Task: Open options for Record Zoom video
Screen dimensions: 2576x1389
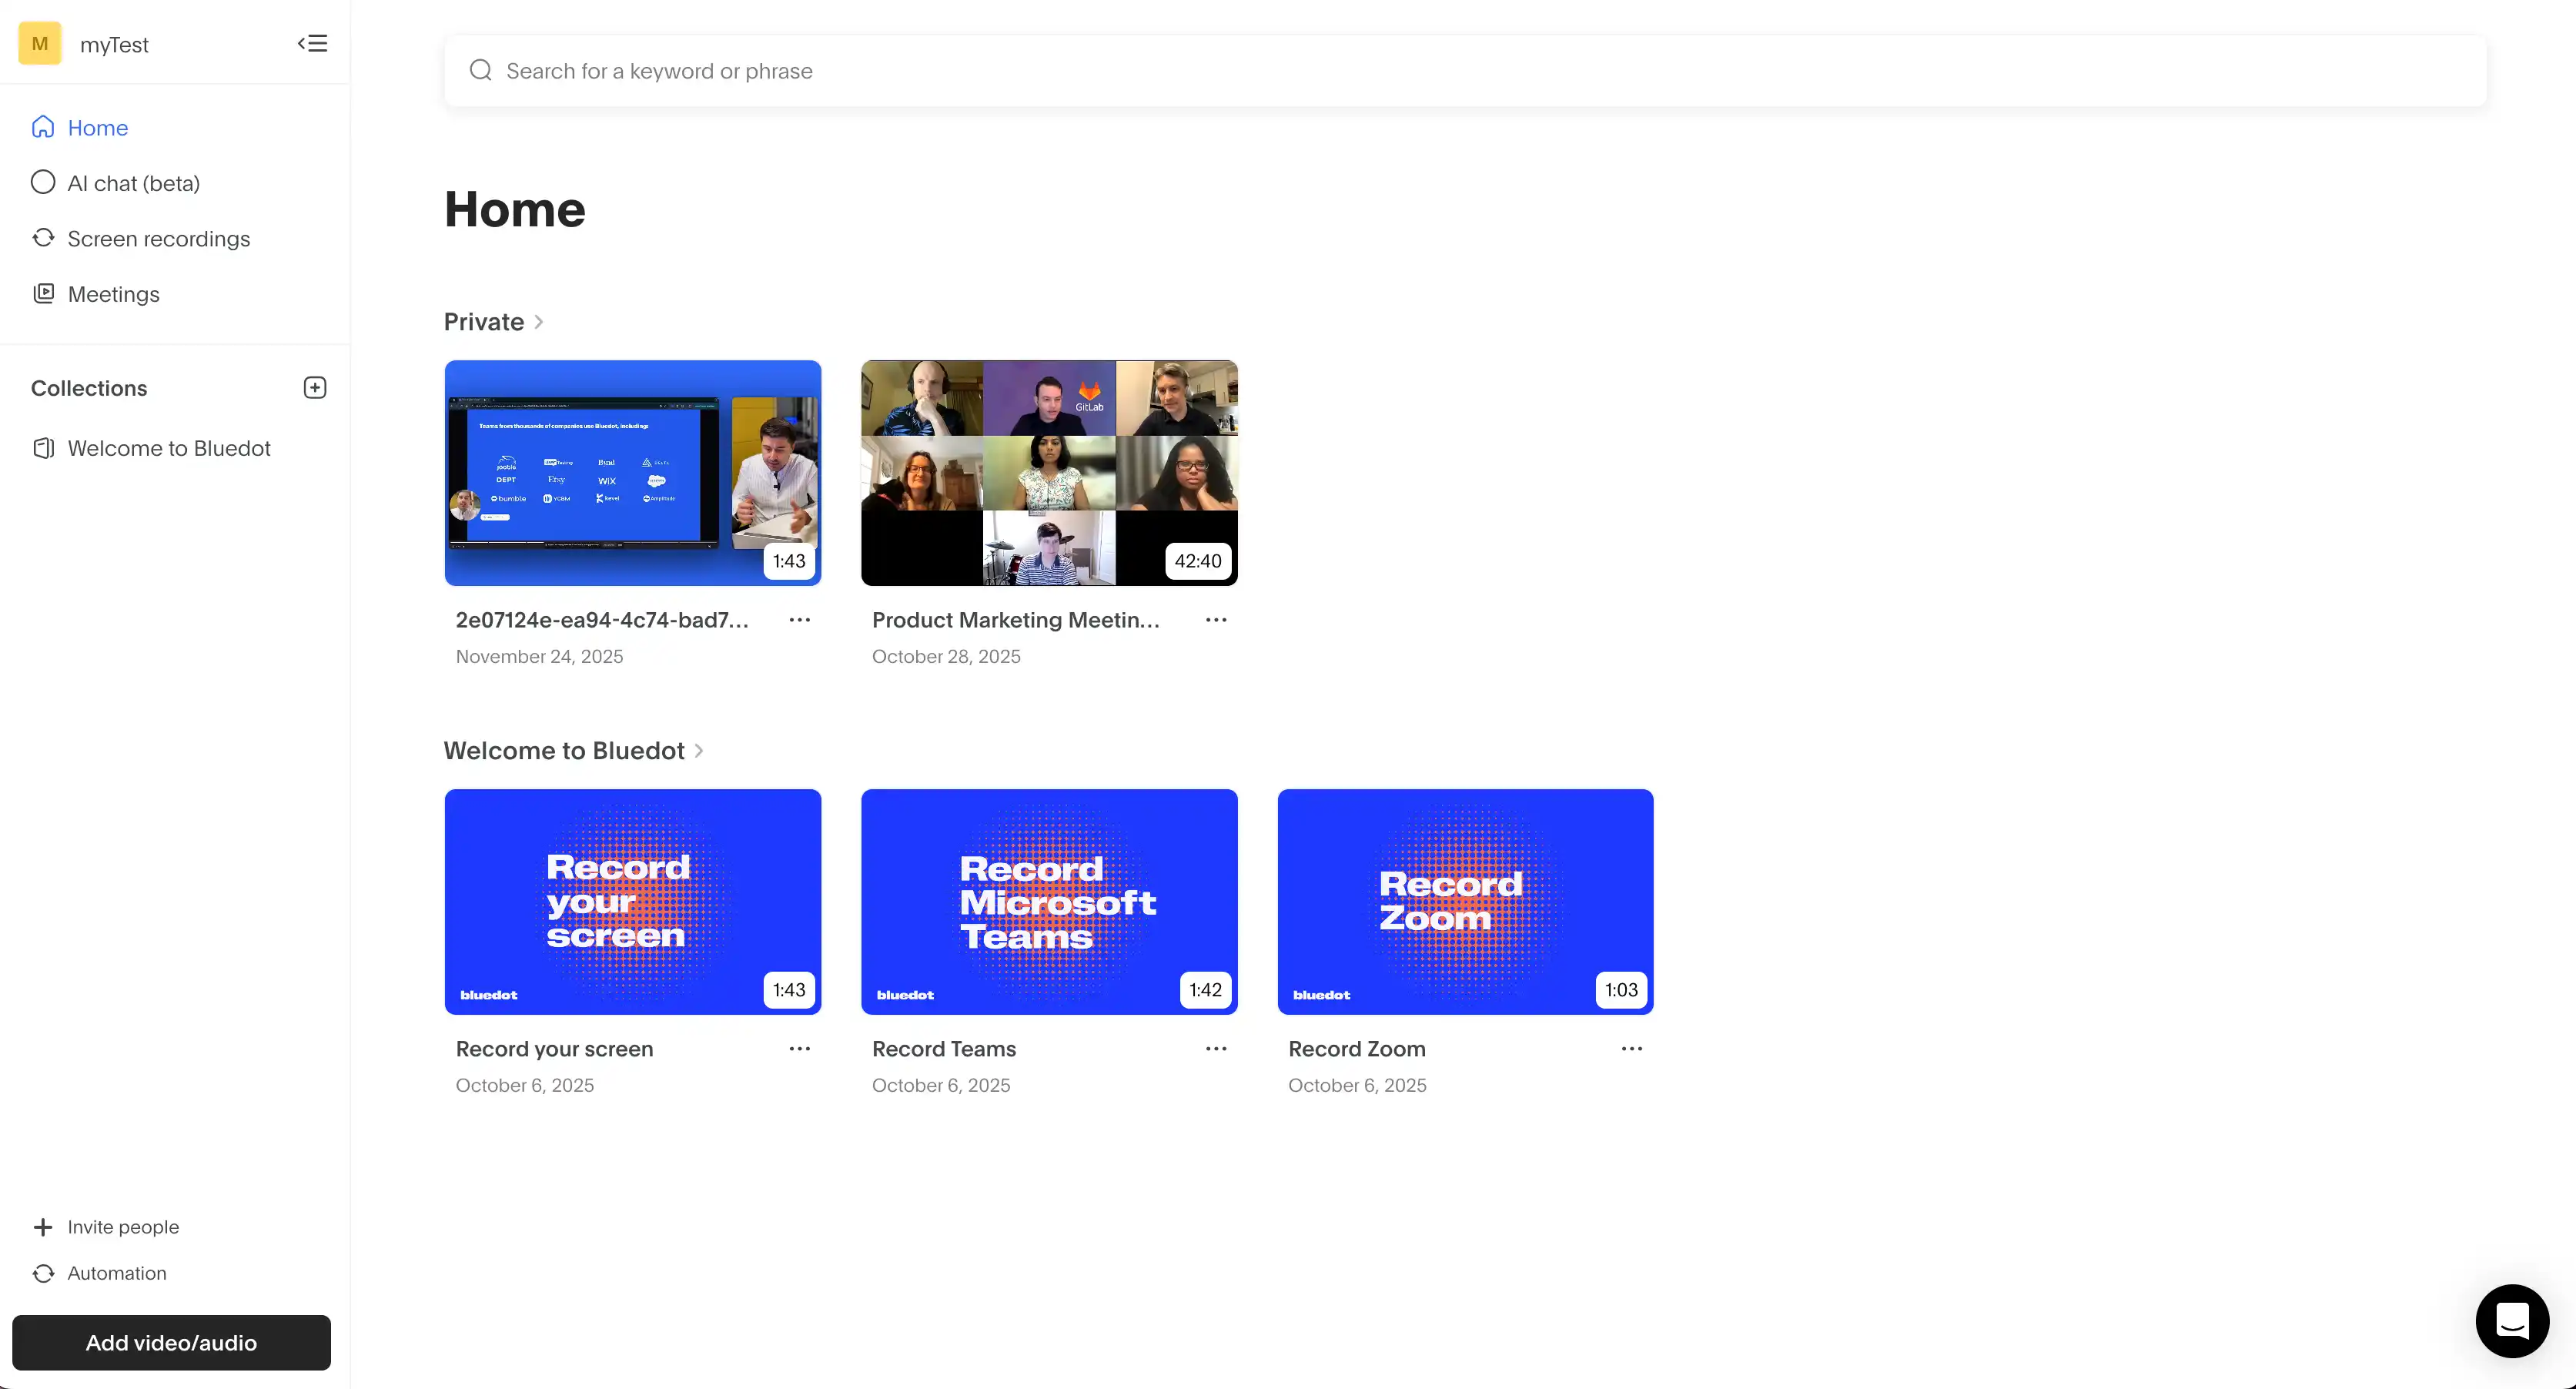Action: tap(1631, 1049)
